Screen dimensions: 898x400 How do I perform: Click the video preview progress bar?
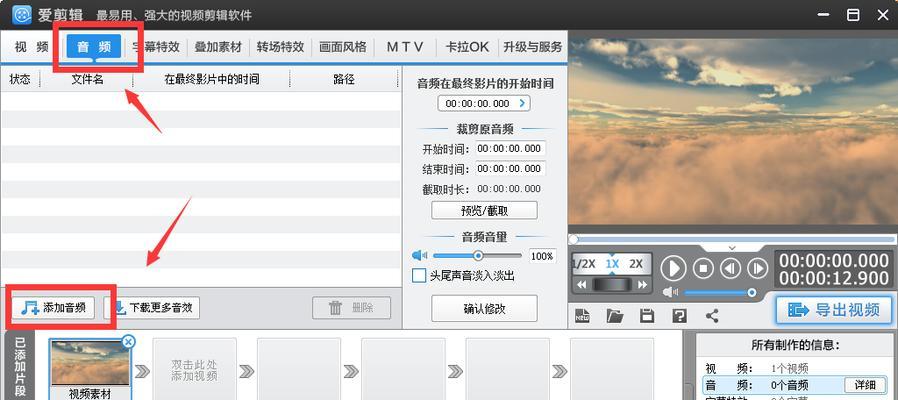[732, 239]
